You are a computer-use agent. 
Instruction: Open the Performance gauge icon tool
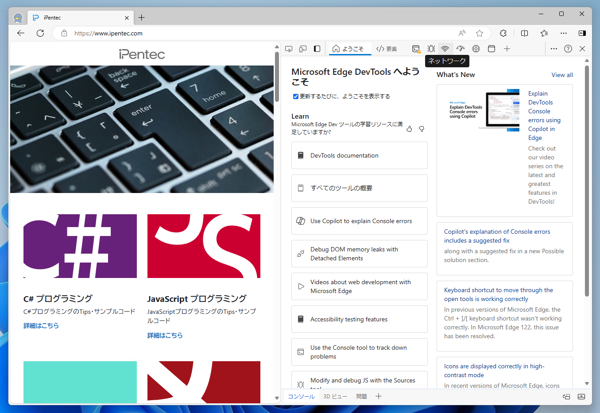[460, 49]
